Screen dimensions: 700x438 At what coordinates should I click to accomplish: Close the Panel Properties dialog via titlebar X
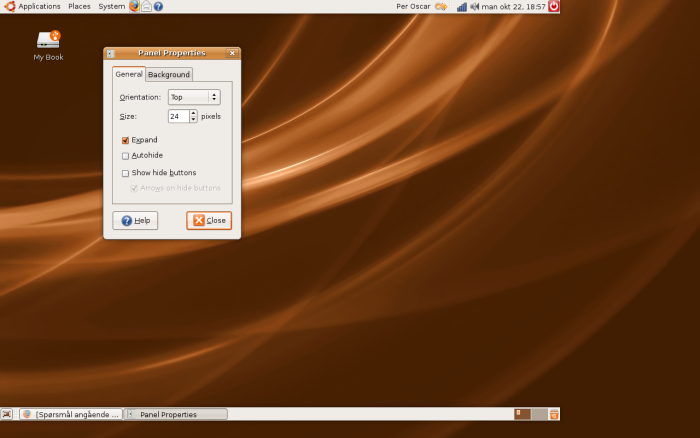click(x=232, y=53)
